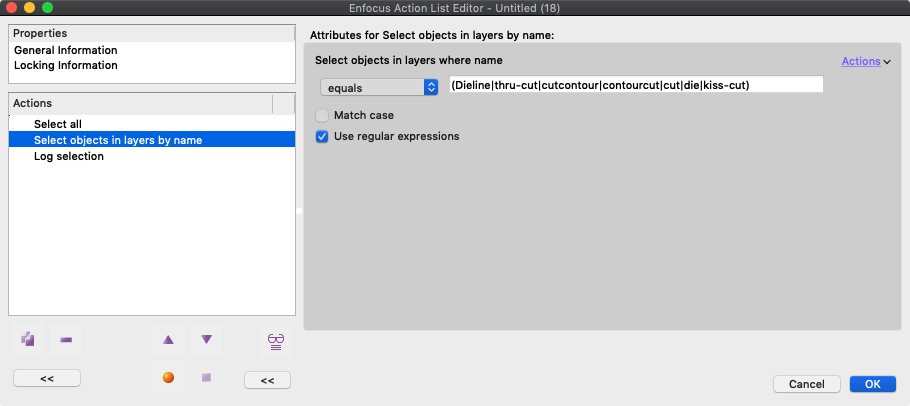Click the orange record ball icon

[x=168, y=378]
